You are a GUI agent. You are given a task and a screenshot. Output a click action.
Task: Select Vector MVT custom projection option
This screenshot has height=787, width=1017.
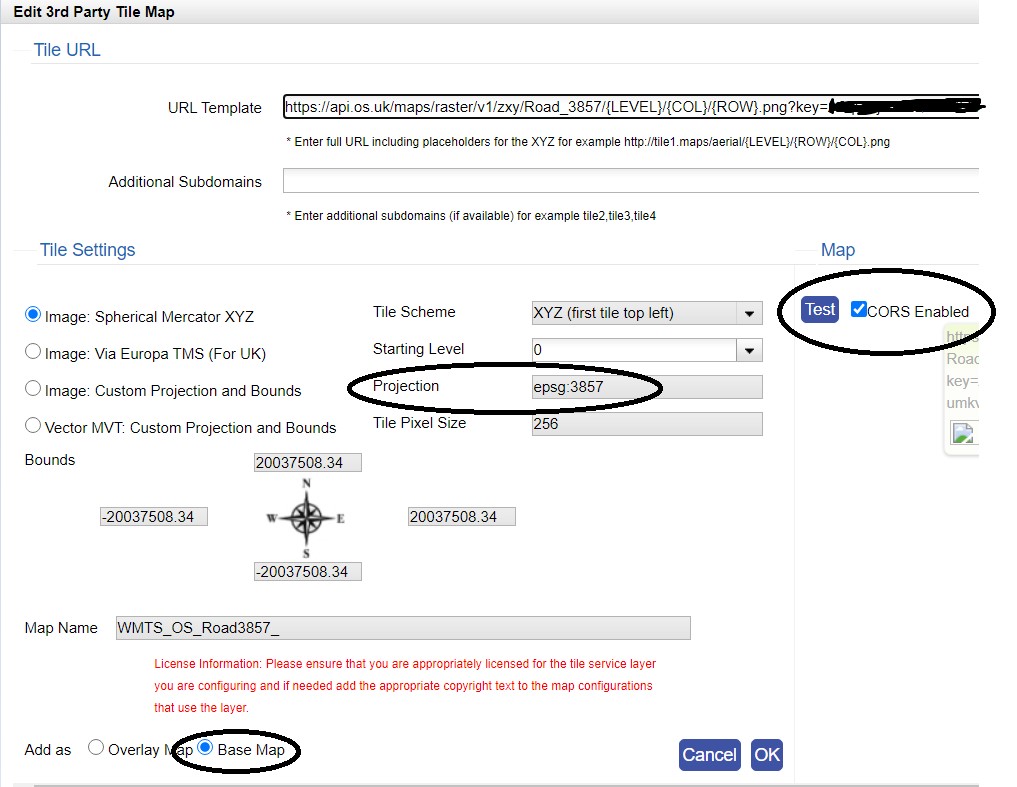pyautogui.click(x=33, y=426)
